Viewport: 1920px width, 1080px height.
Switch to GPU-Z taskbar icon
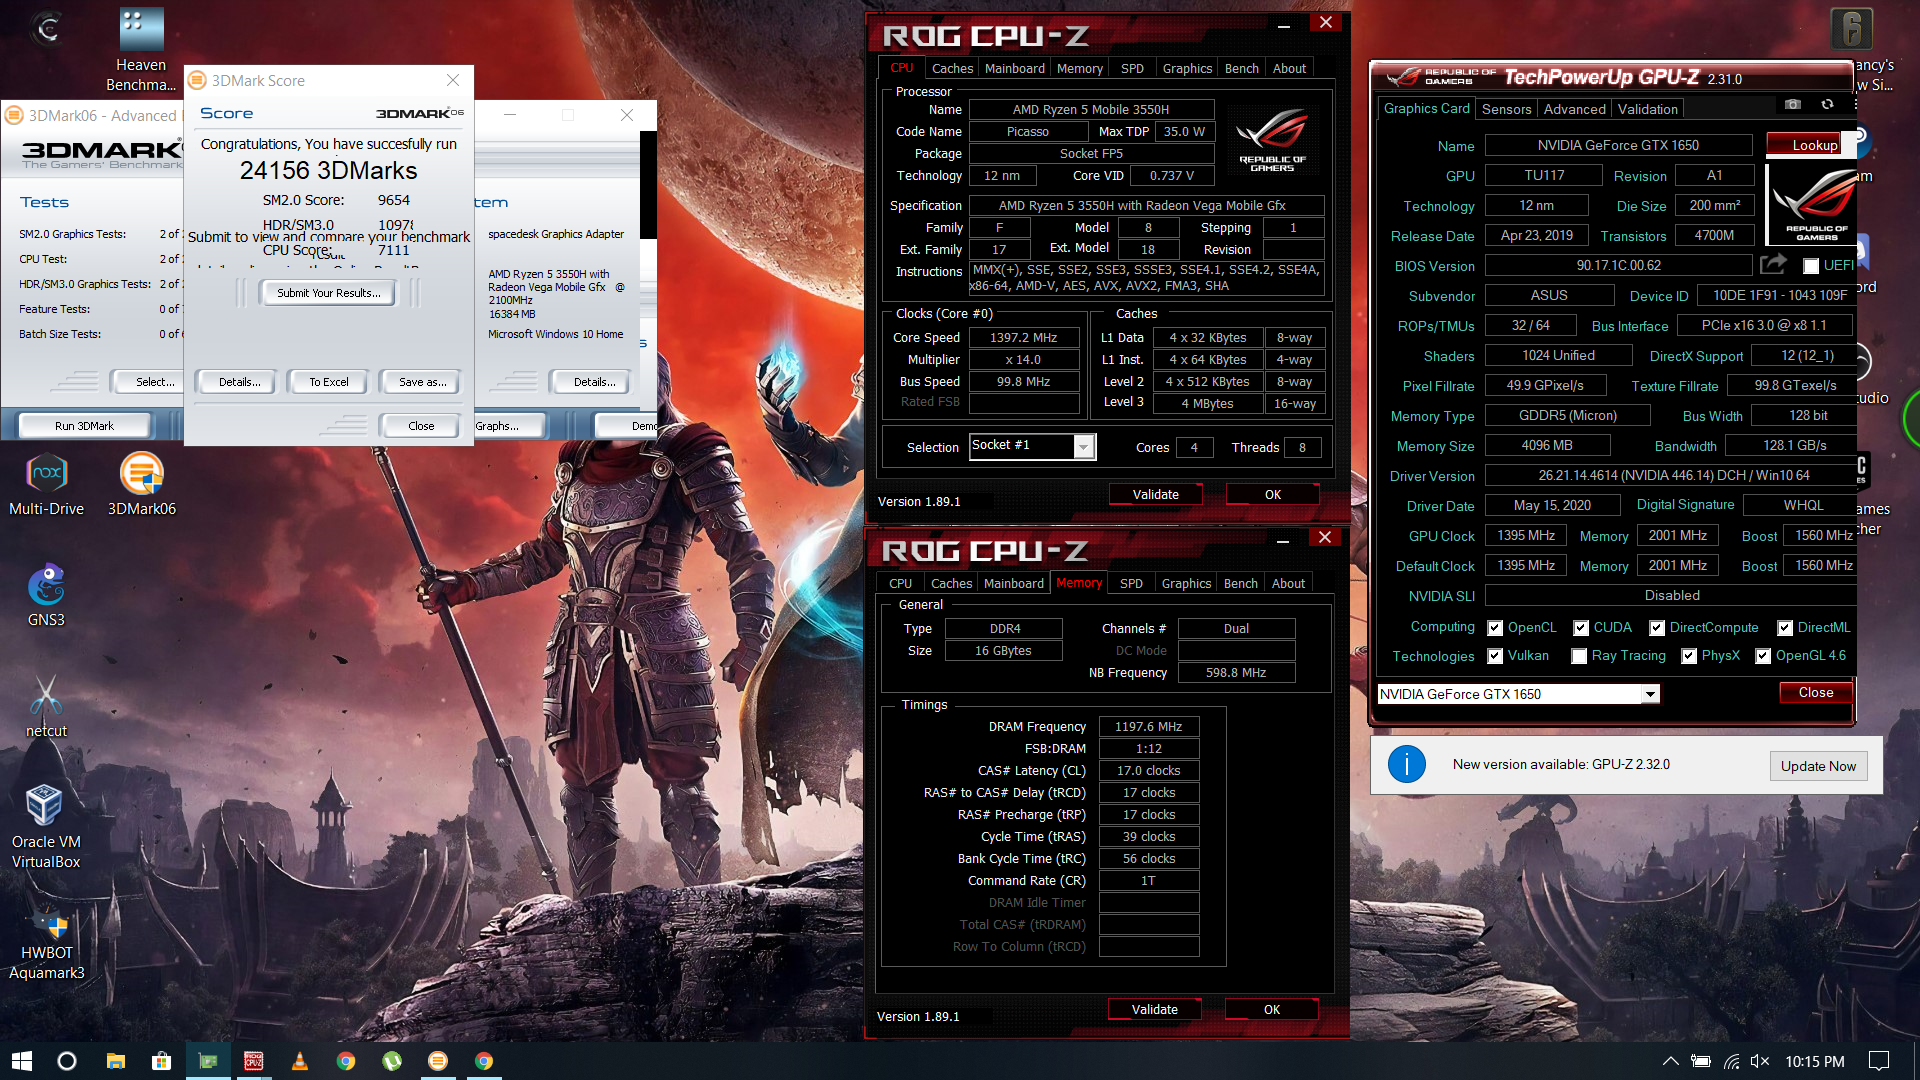click(x=208, y=1061)
